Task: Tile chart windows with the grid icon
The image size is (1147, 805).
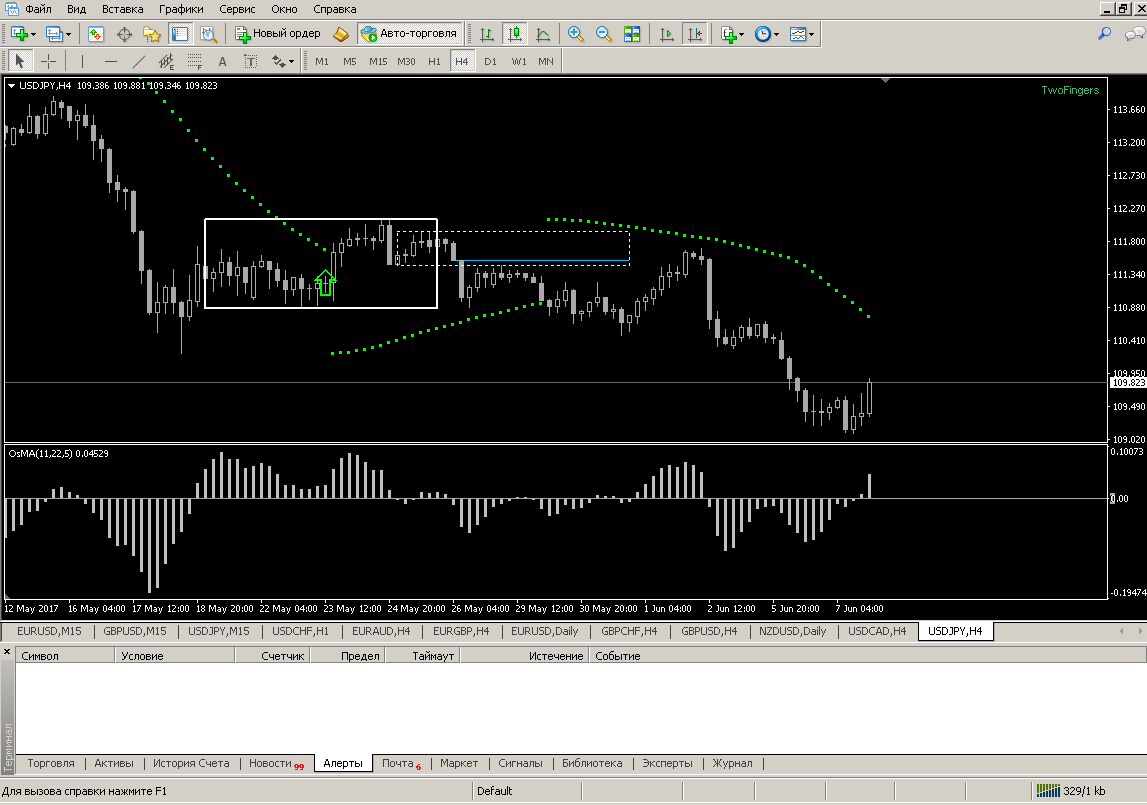Action: click(x=632, y=34)
